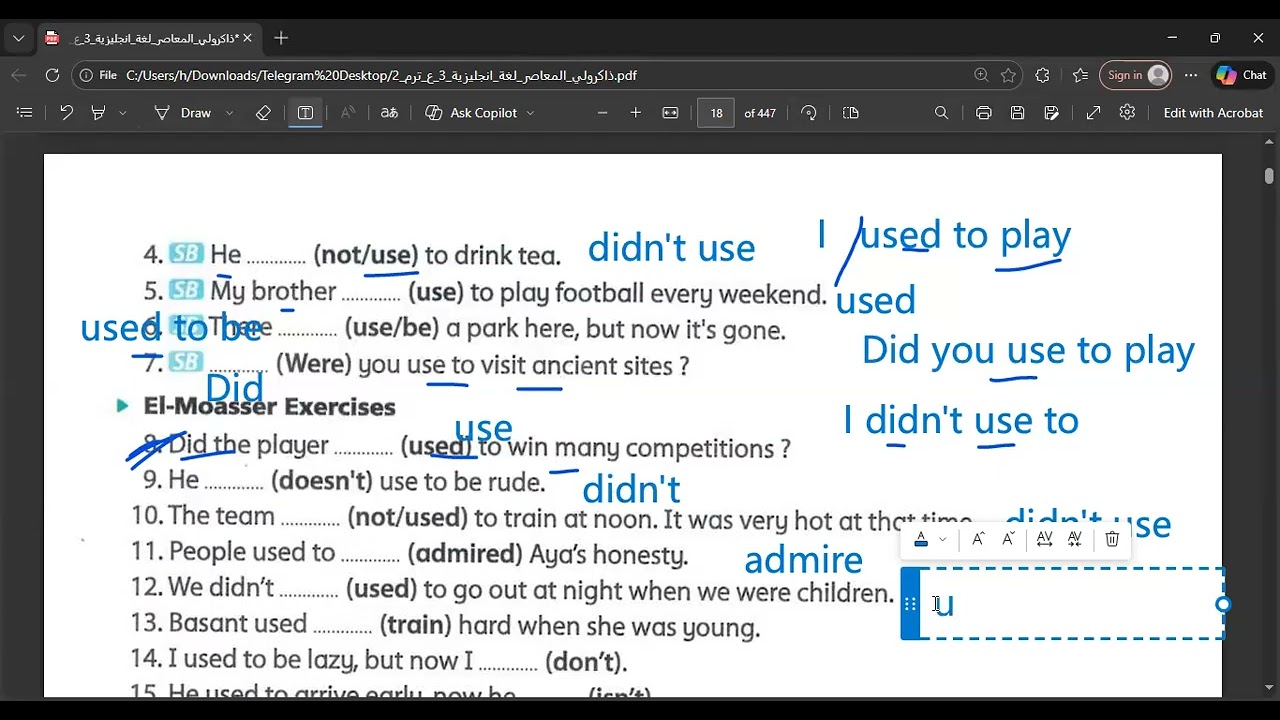The width and height of the screenshot is (1280, 720).
Task: Decrease the text character spacing
Action: pos(1075,540)
